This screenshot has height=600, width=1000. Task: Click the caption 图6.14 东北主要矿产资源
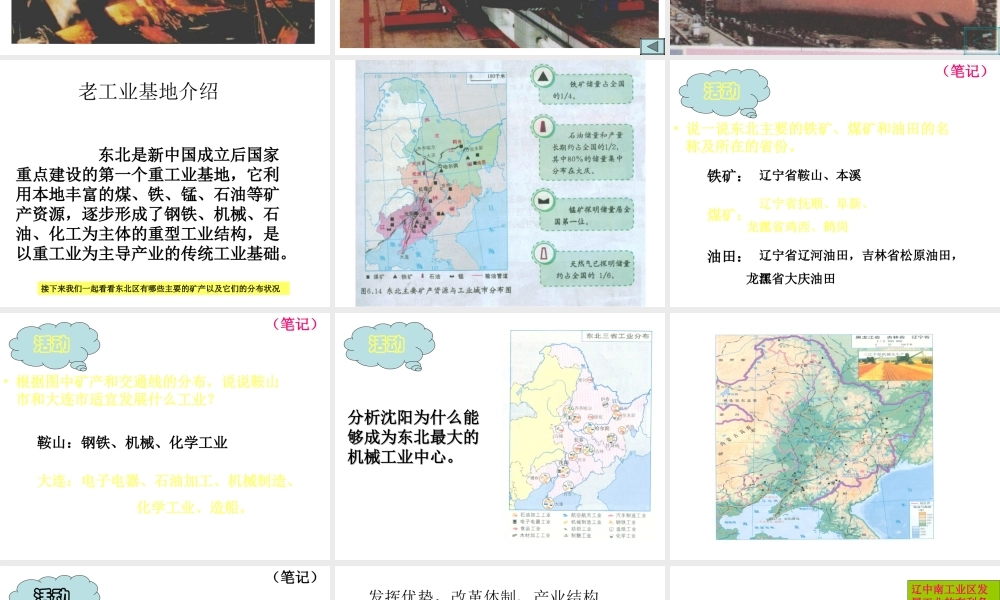436,291
